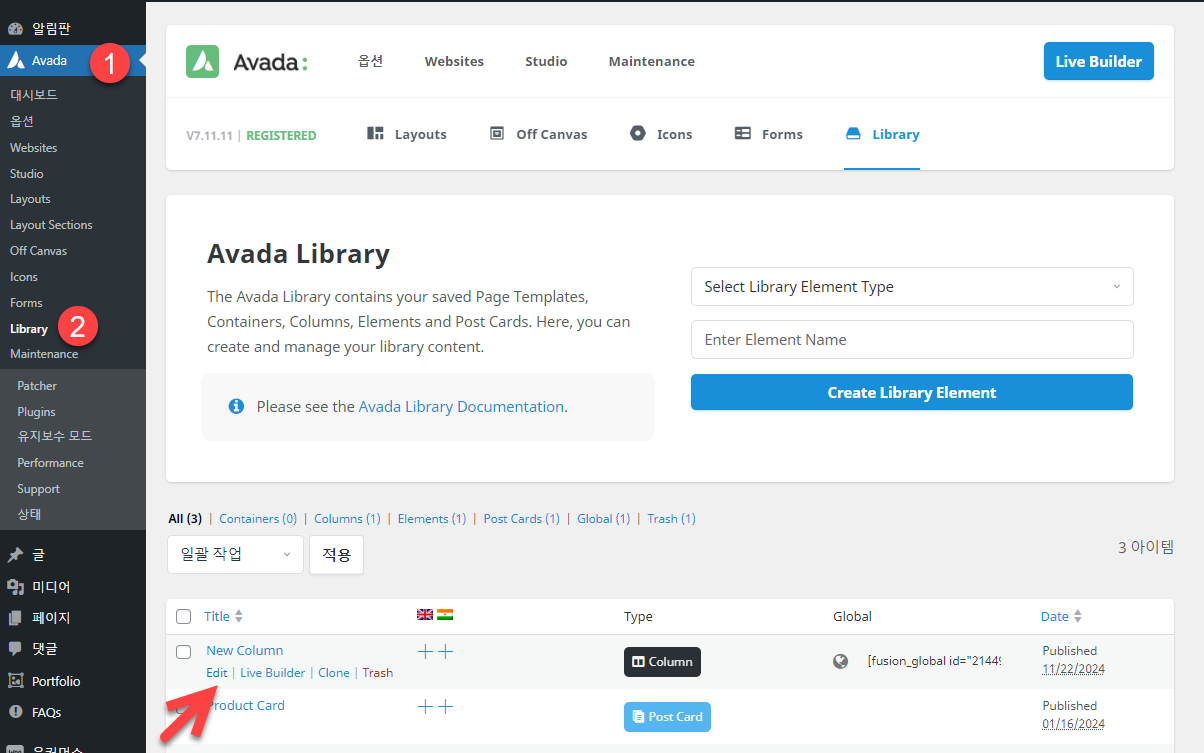Click the India flag language column icon
The image size is (1204, 753).
pyautogui.click(x=445, y=615)
